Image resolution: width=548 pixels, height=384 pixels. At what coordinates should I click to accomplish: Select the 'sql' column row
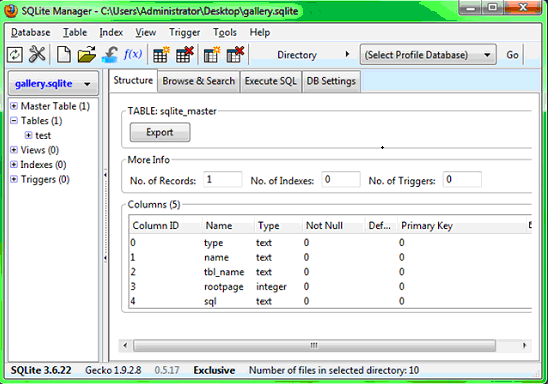(x=330, y=301)
